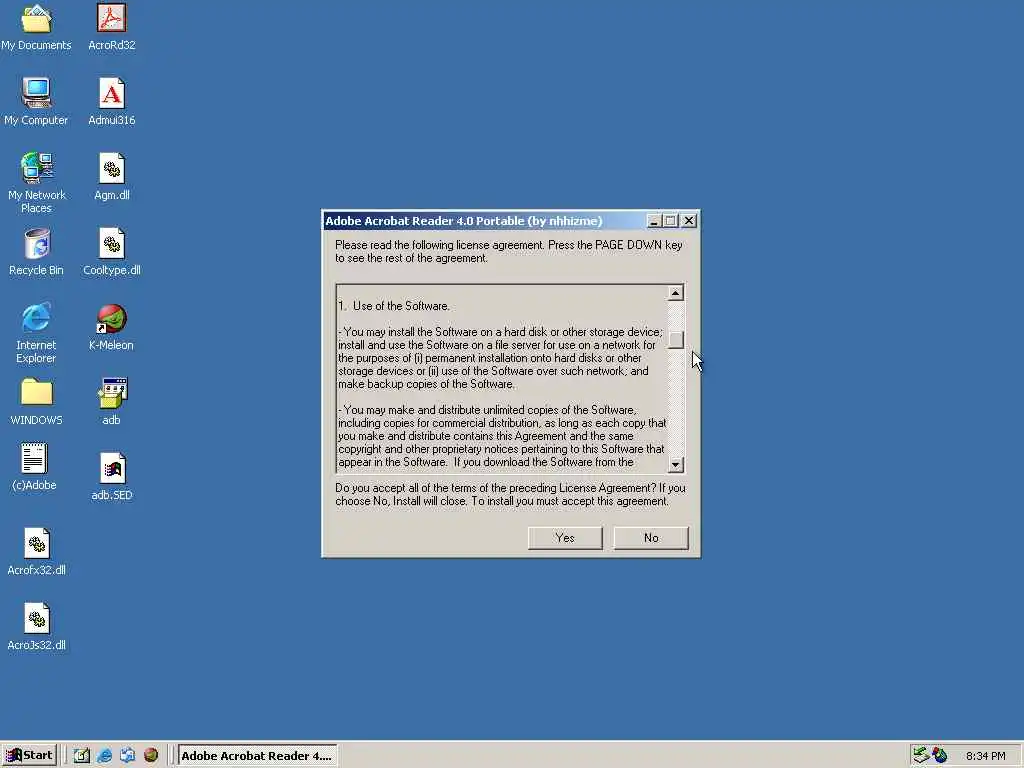This screenshot has height=768, width=1024.
Task: Select the (c)Adobe text file icon
Action: [x=34, y=467]
